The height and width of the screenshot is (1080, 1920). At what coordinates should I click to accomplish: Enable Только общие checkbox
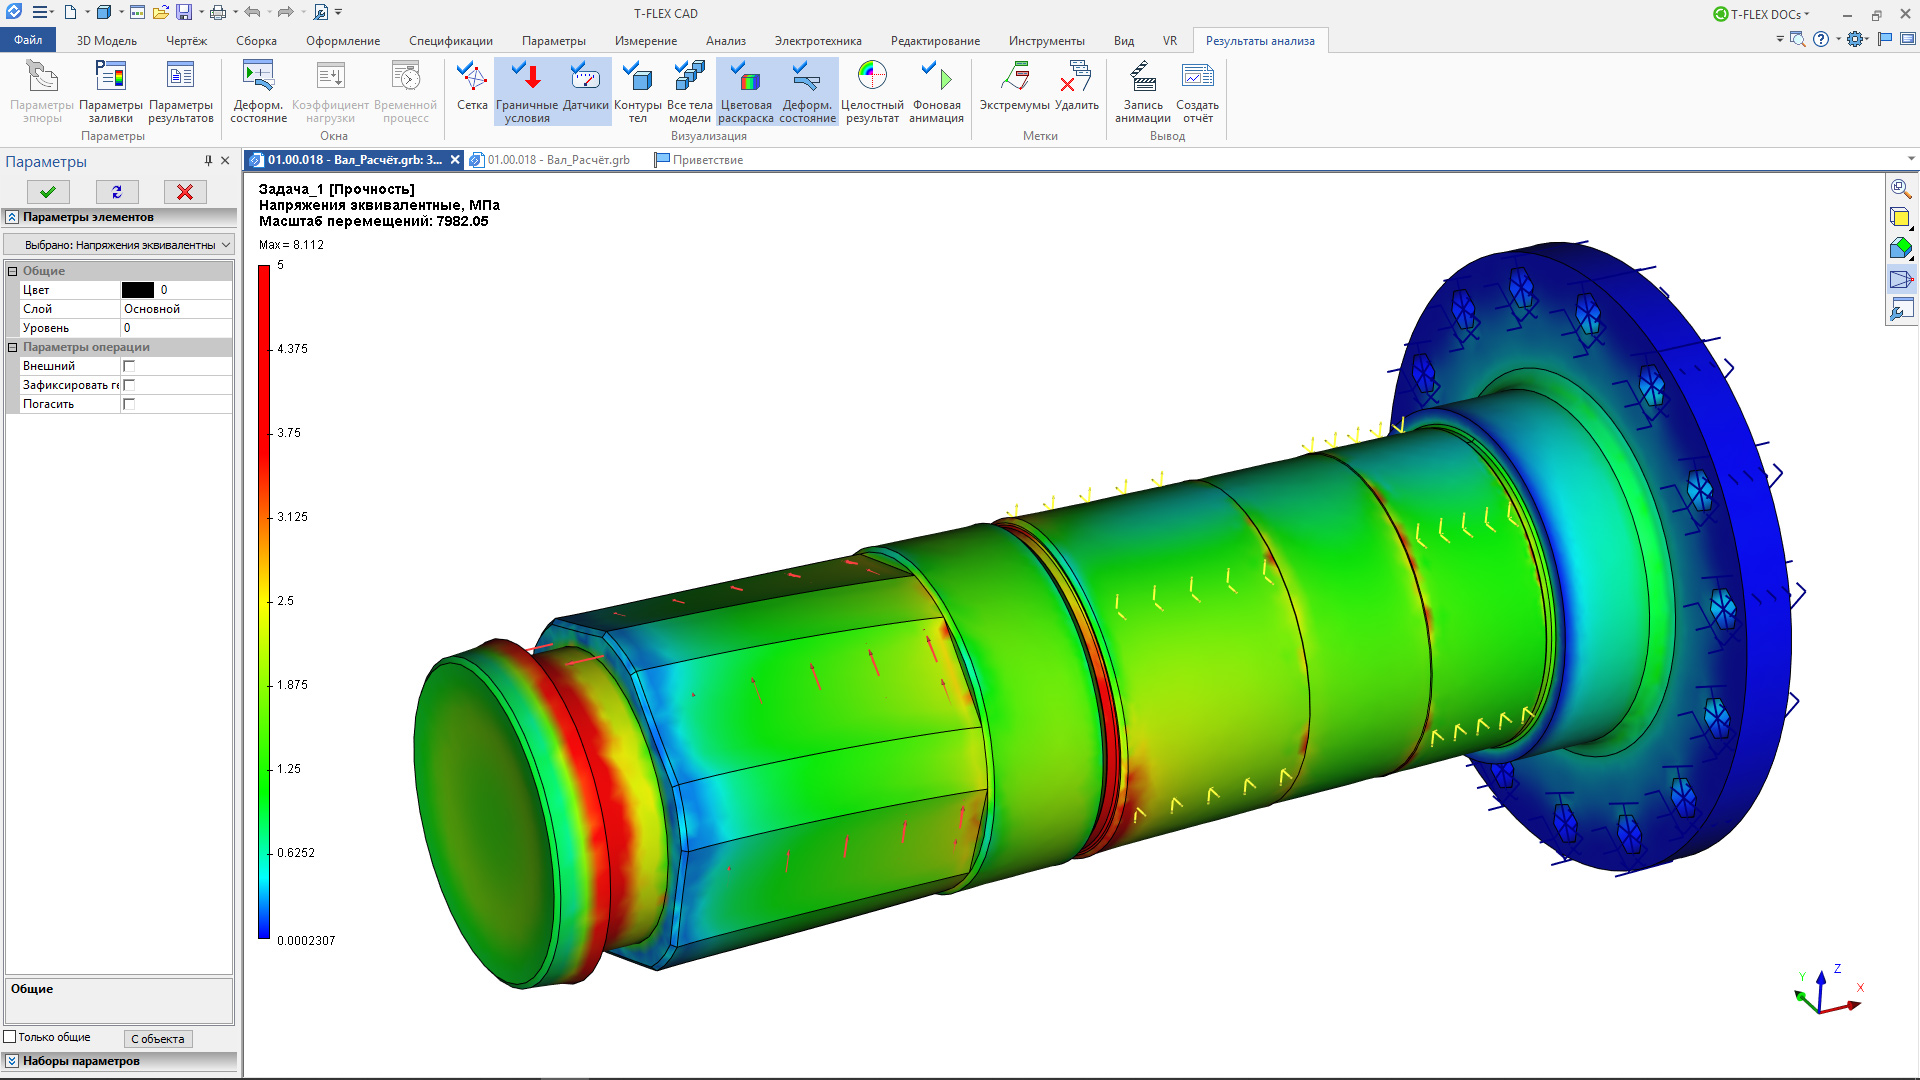[x=11, y=1037]
